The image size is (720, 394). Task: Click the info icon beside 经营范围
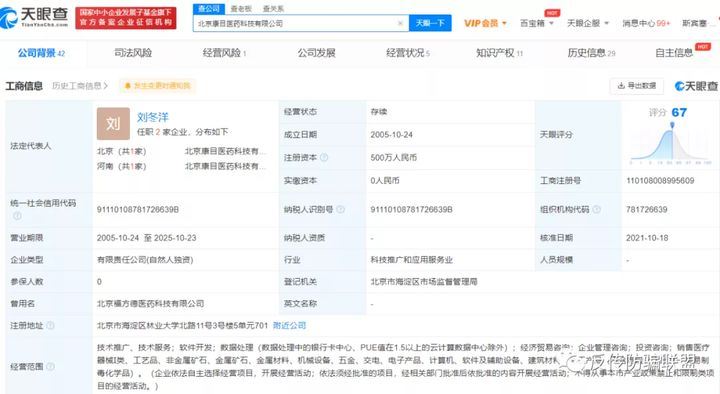click(x=51, y=366)
